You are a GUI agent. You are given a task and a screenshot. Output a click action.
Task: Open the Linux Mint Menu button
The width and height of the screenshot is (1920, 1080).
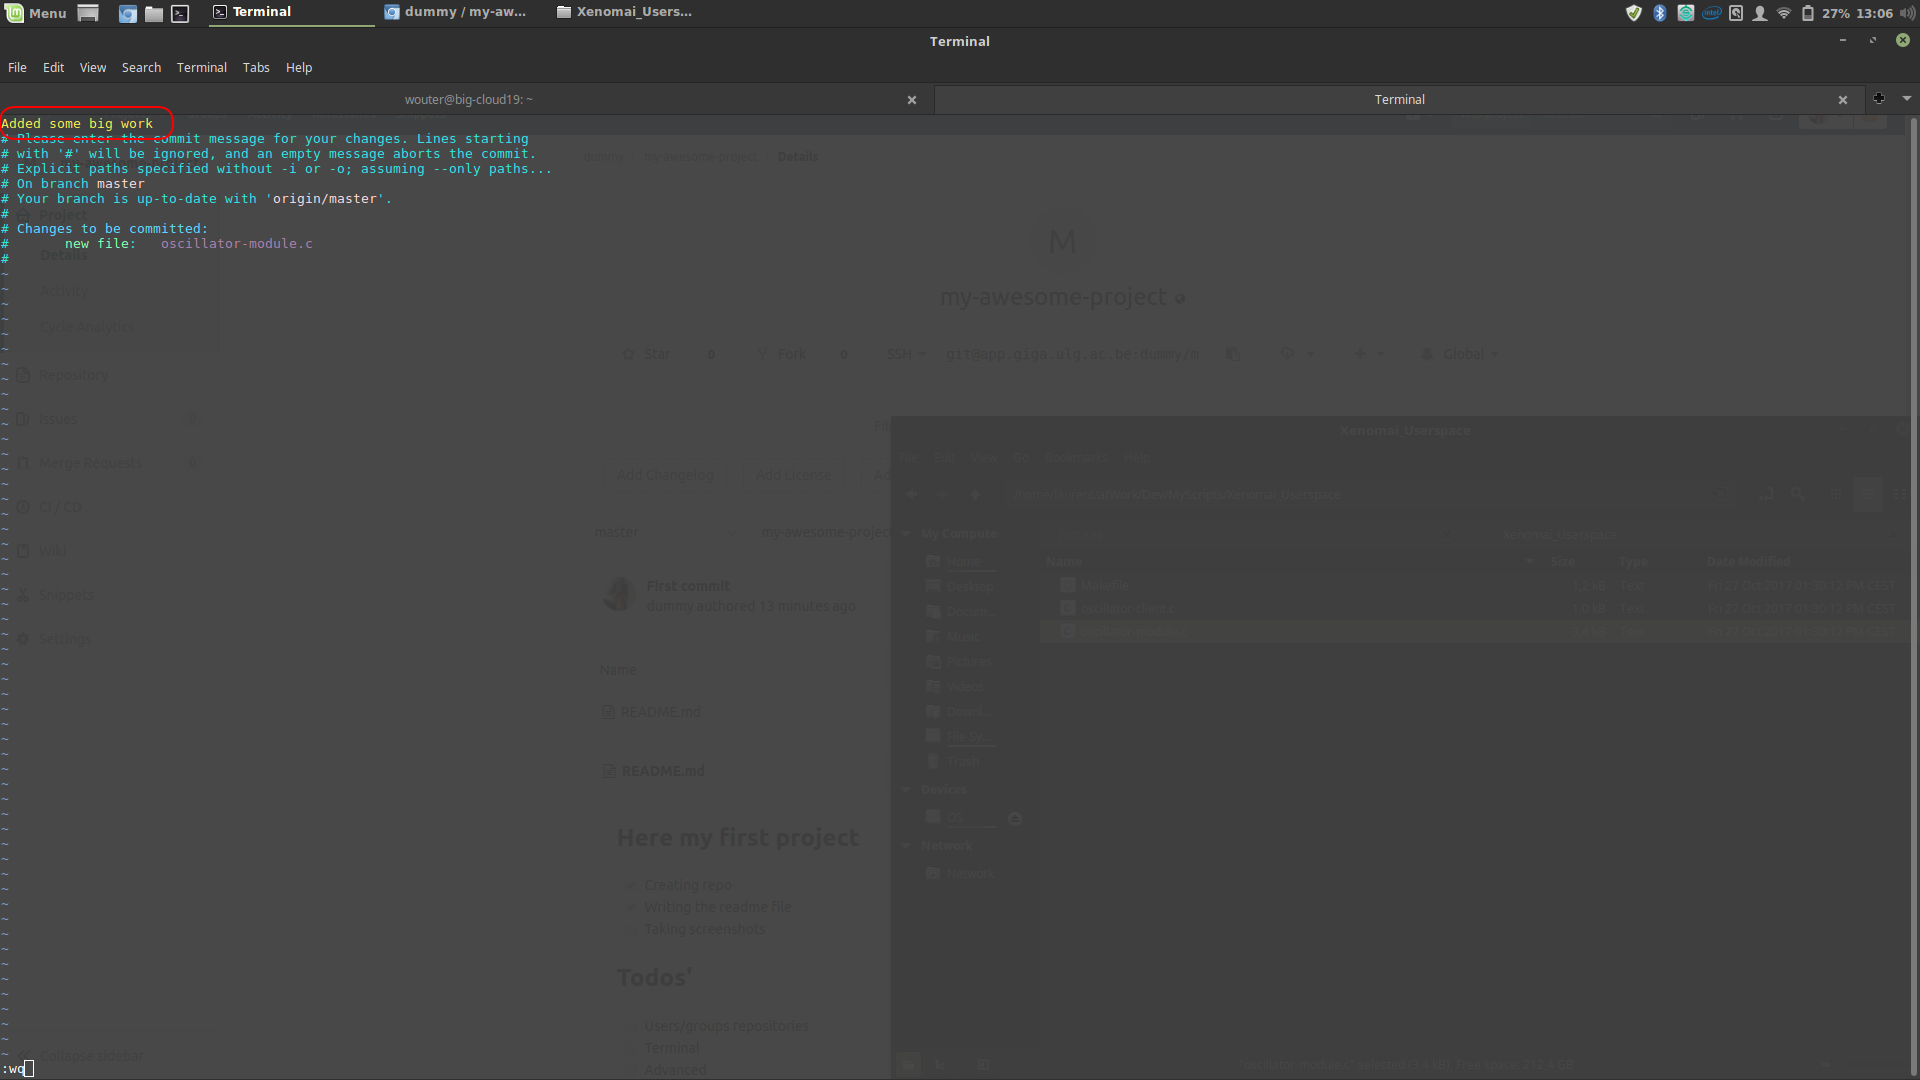click(36, 13)
